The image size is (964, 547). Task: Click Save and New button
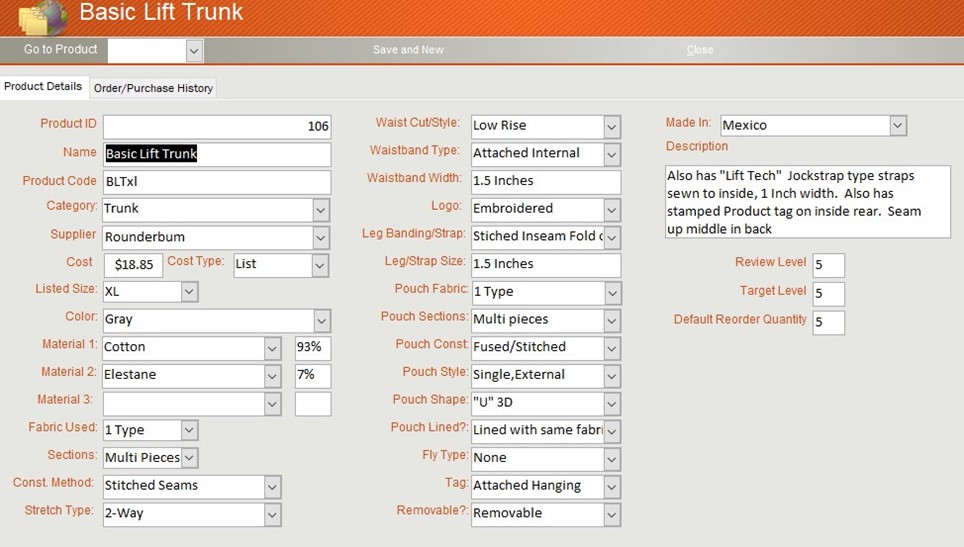click(x=408, y=50)
